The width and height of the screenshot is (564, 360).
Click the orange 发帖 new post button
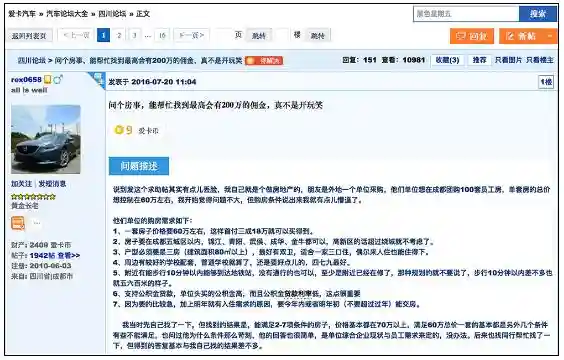tap(521, 36)
